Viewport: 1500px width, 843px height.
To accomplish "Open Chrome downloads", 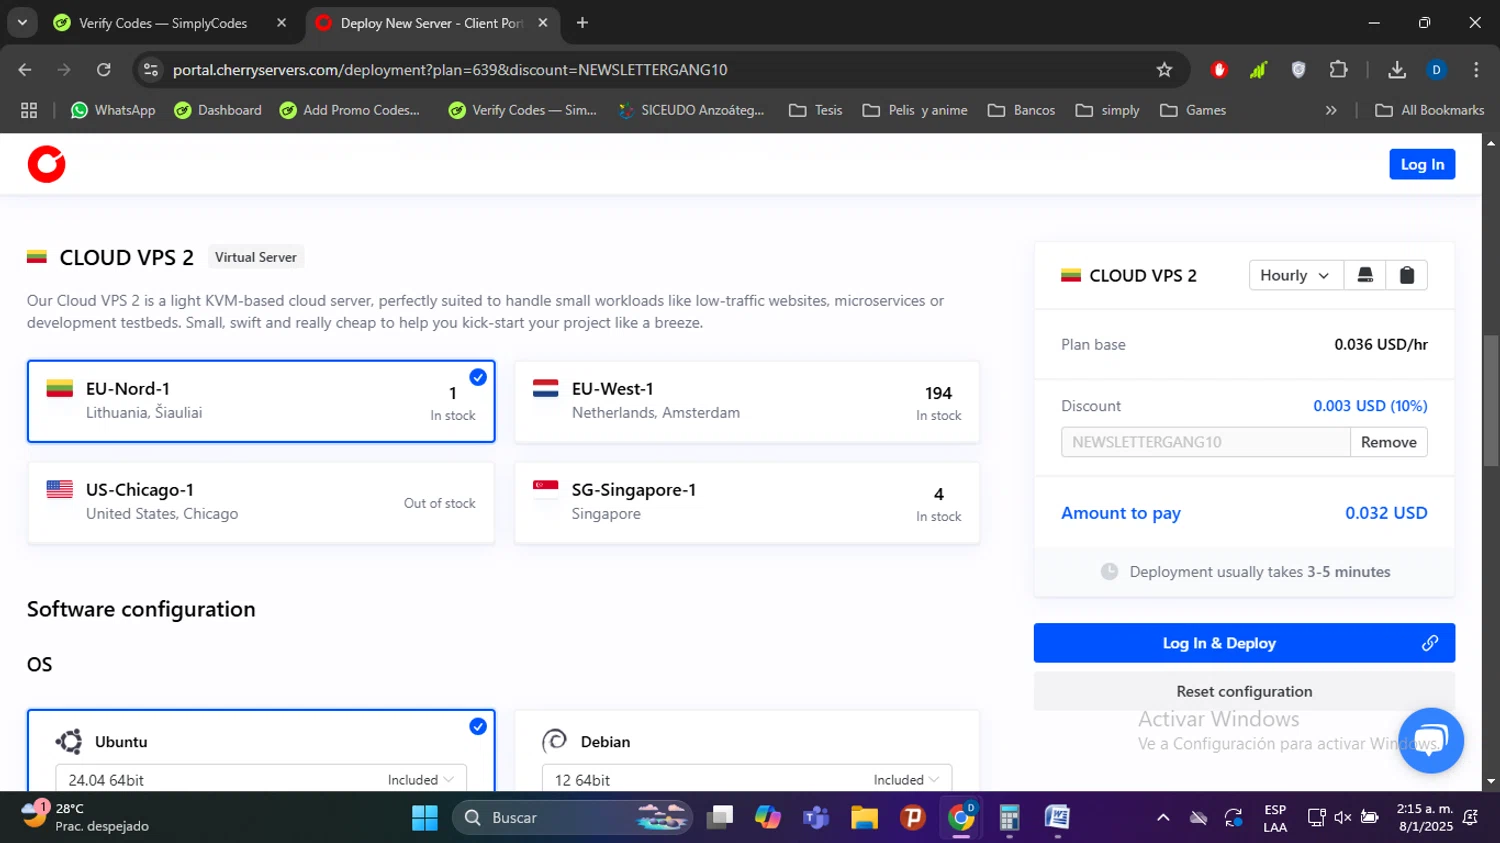I will click(1397, 70).
